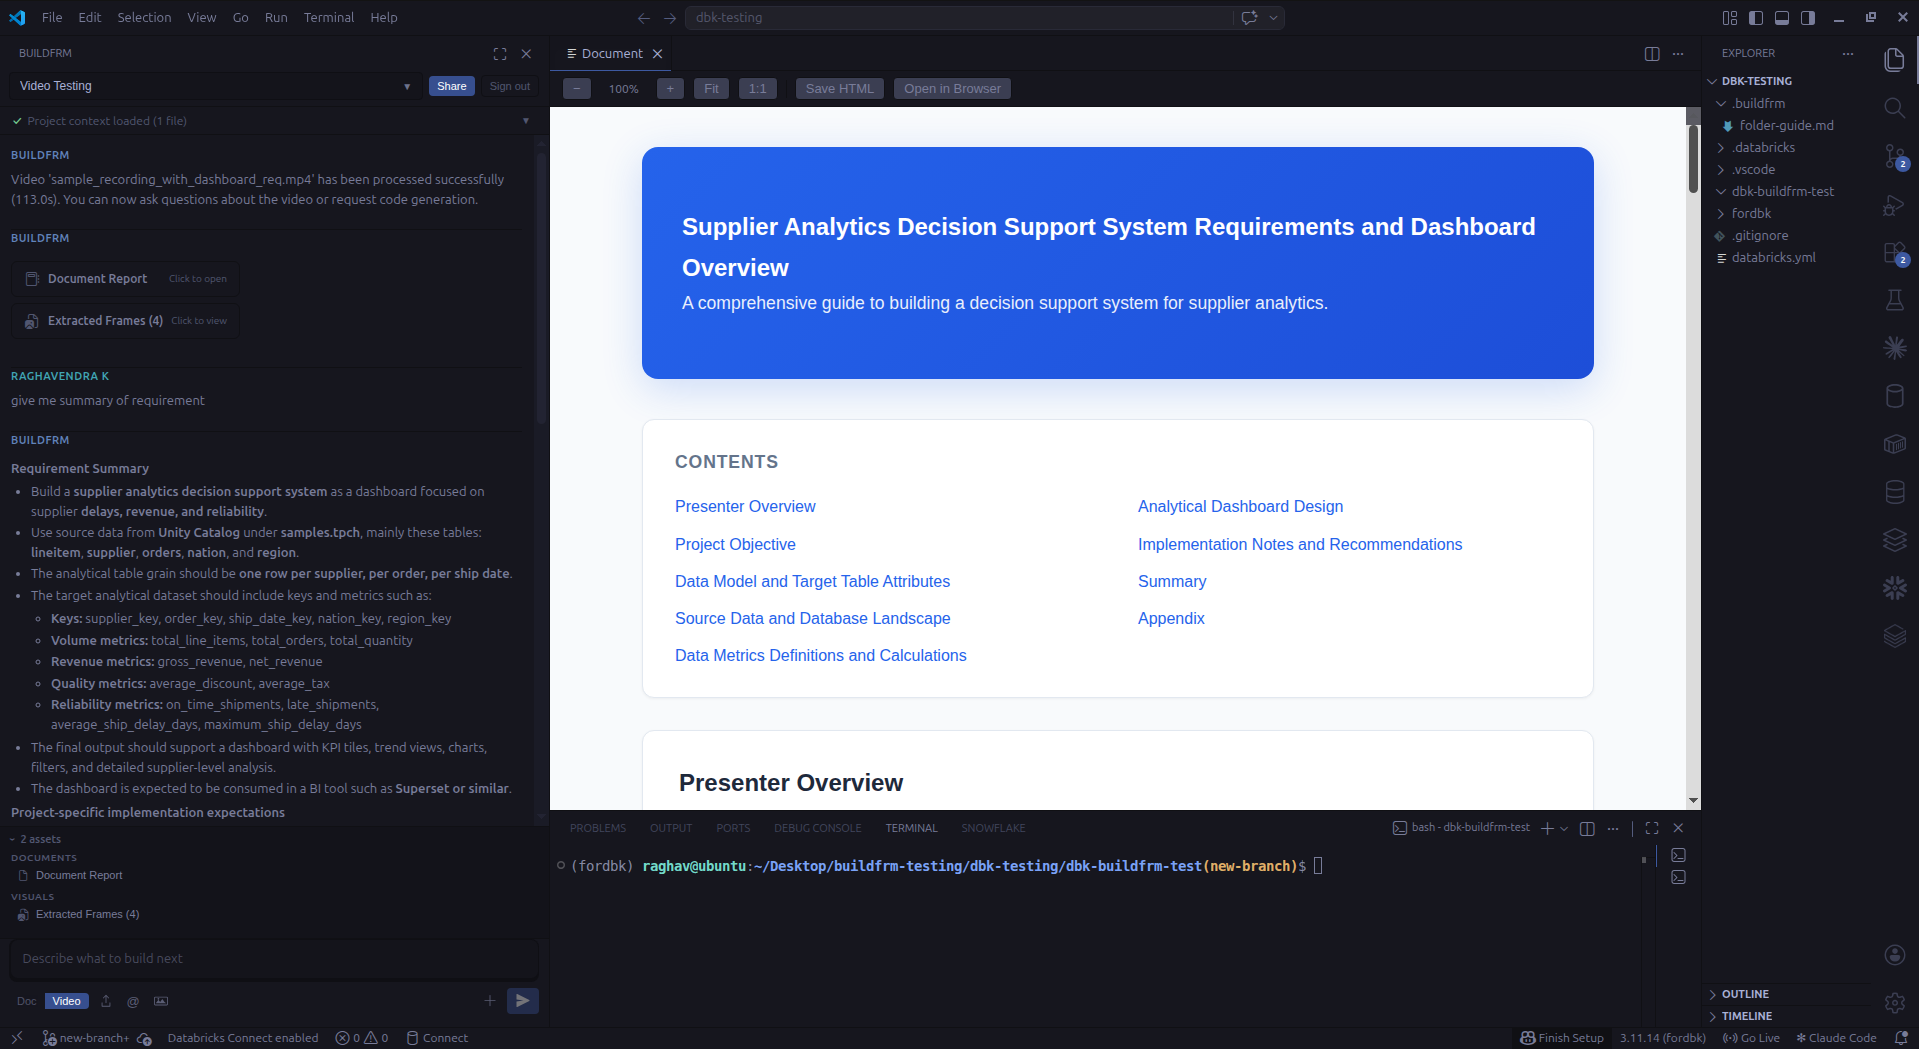This screenshot has width=1919, height=1049.
Task: Go forward with the navigation arrow in the title bar
Action: [x=670, y=18]
